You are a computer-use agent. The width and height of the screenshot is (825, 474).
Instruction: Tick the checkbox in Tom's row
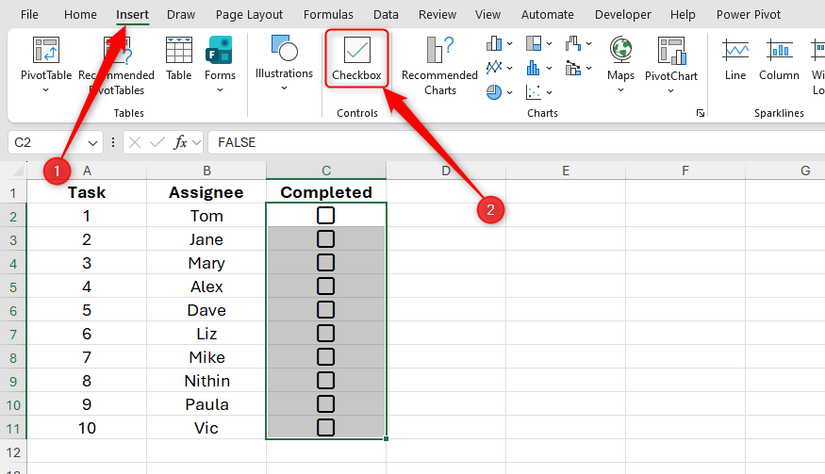326,215
